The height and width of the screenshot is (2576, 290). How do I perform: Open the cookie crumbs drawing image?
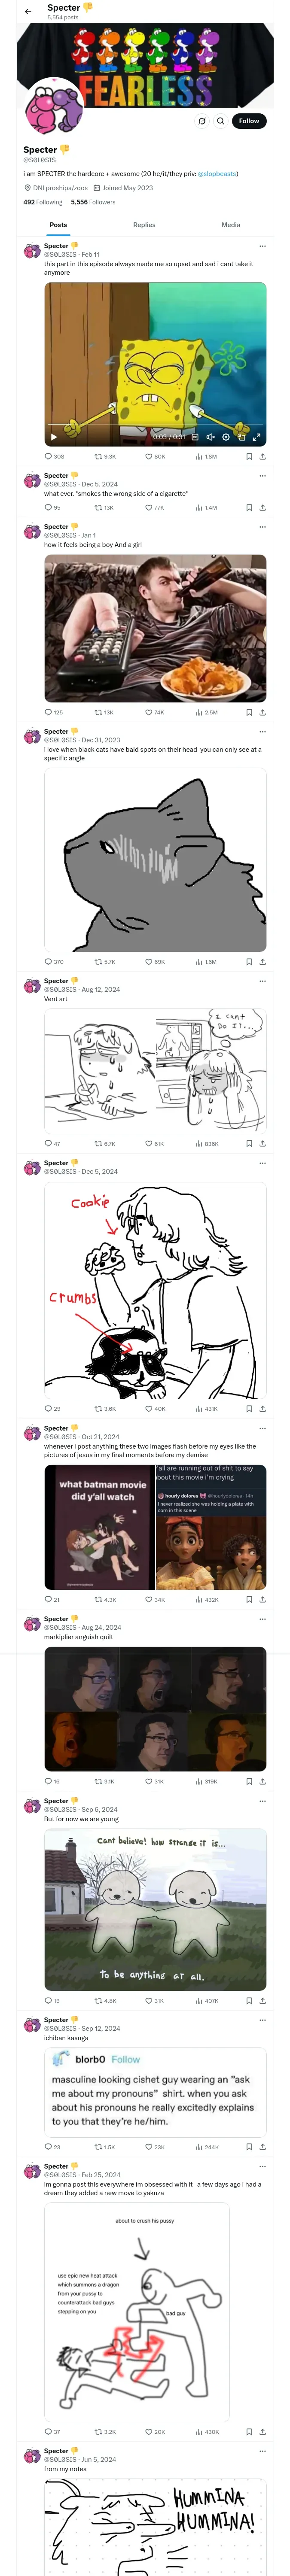(155, 1290)
